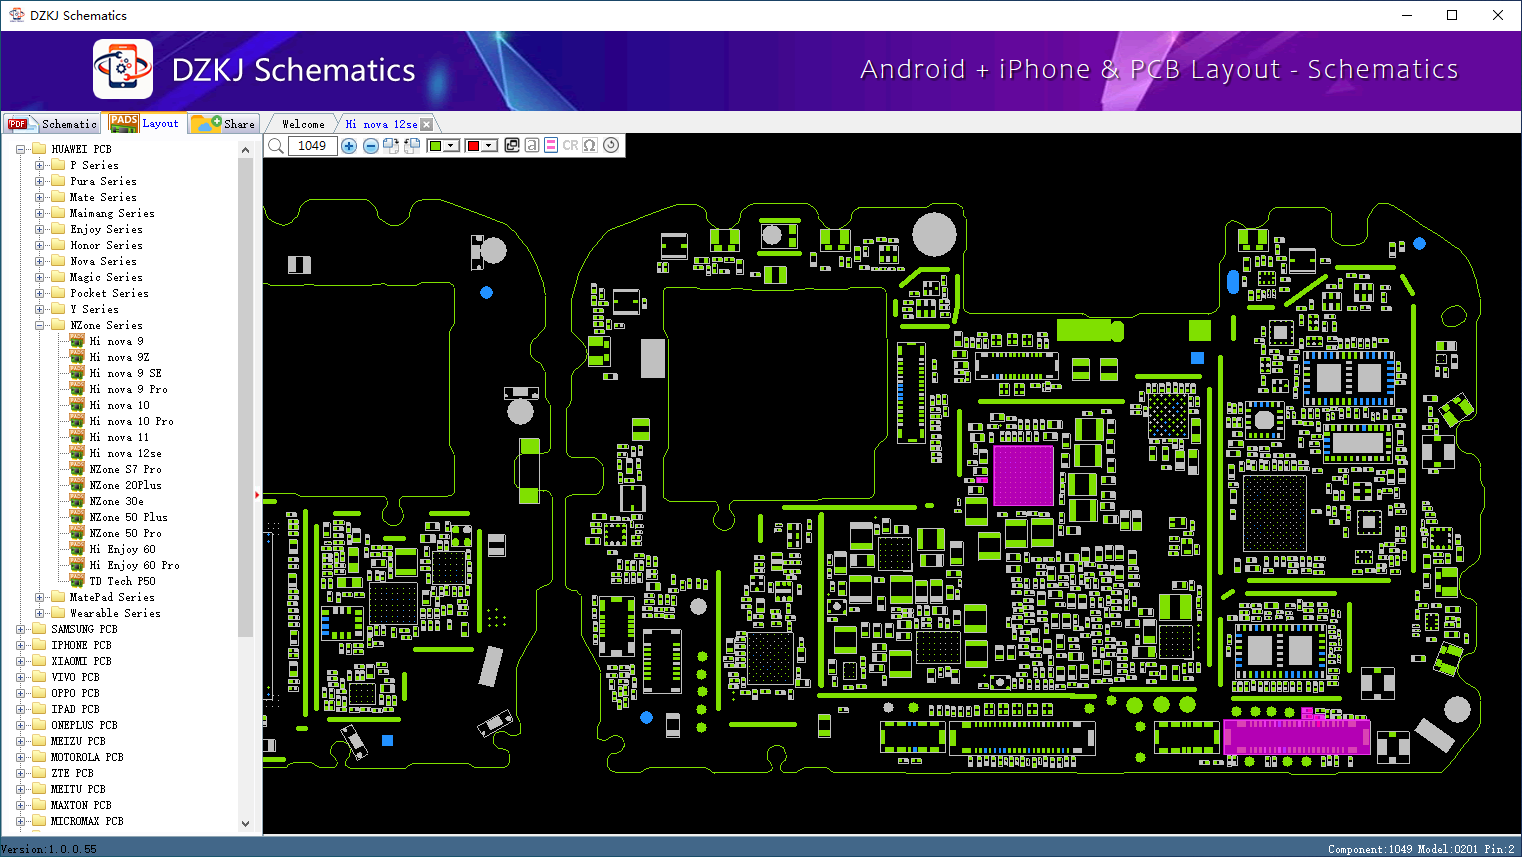Click the rotate page left icon
Screen dimensions: 1522x857
pyautogui.click(x=412, y=146)
